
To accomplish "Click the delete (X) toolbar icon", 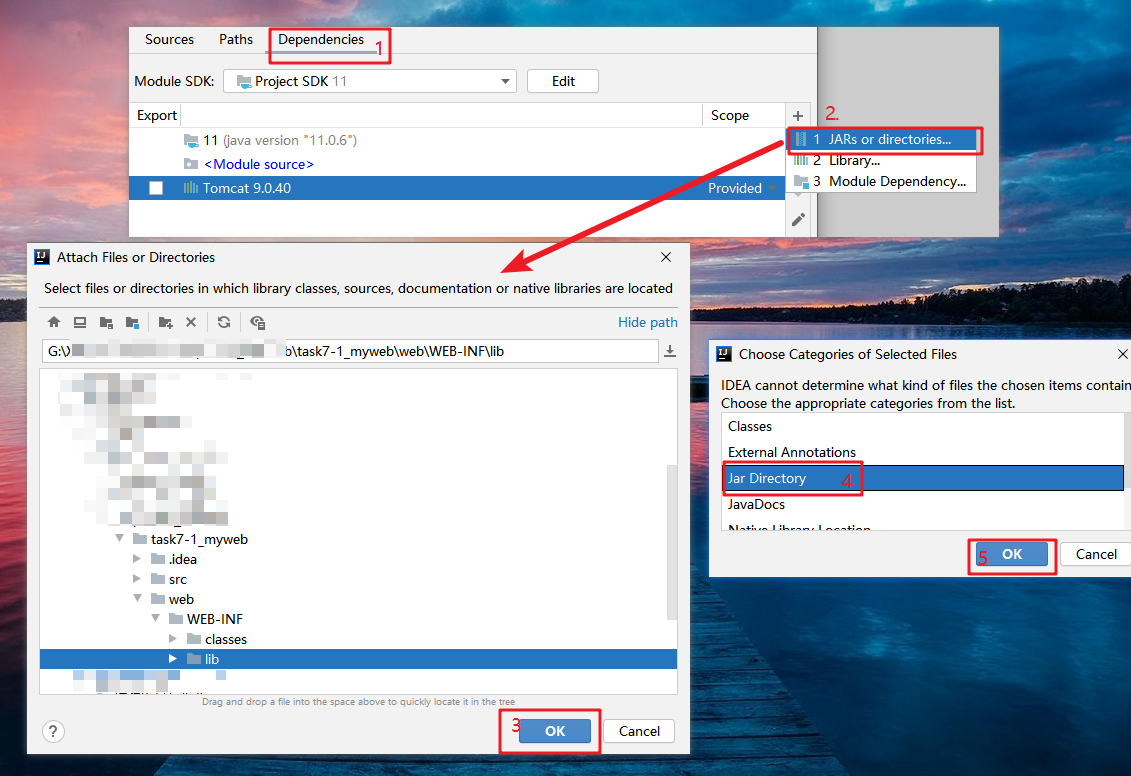I will [191, 322].
